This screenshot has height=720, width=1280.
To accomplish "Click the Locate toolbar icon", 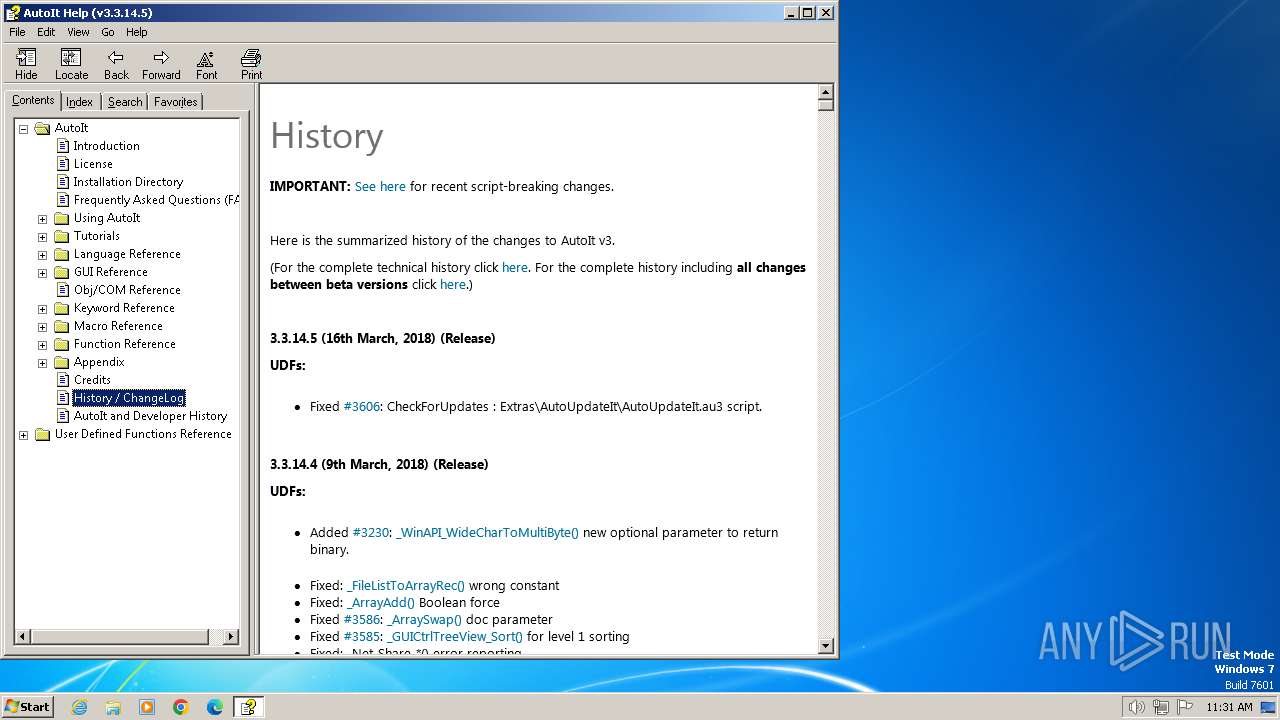I will (71, 64).
